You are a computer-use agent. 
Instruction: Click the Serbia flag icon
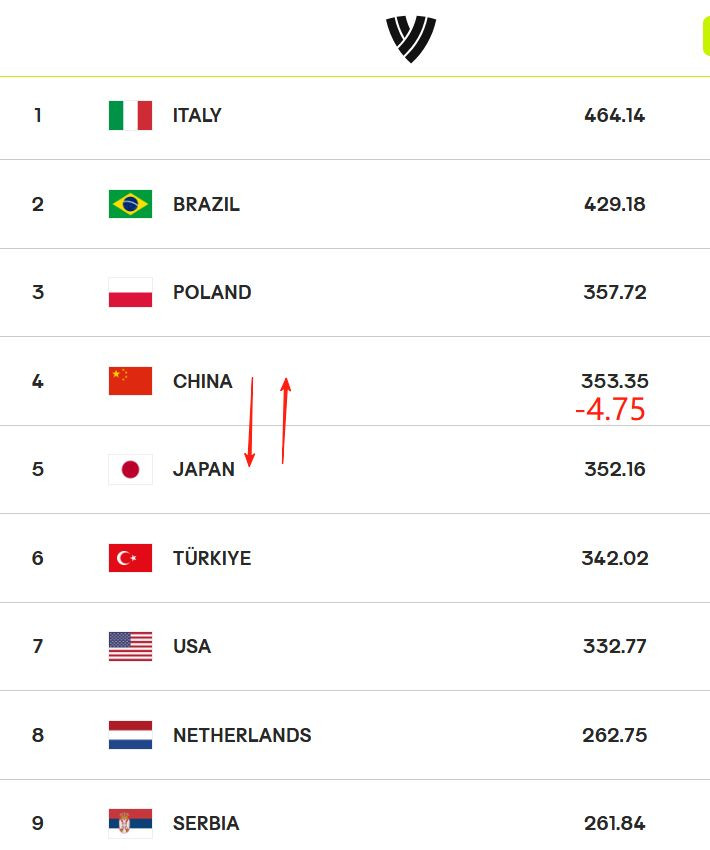point(130,823)
